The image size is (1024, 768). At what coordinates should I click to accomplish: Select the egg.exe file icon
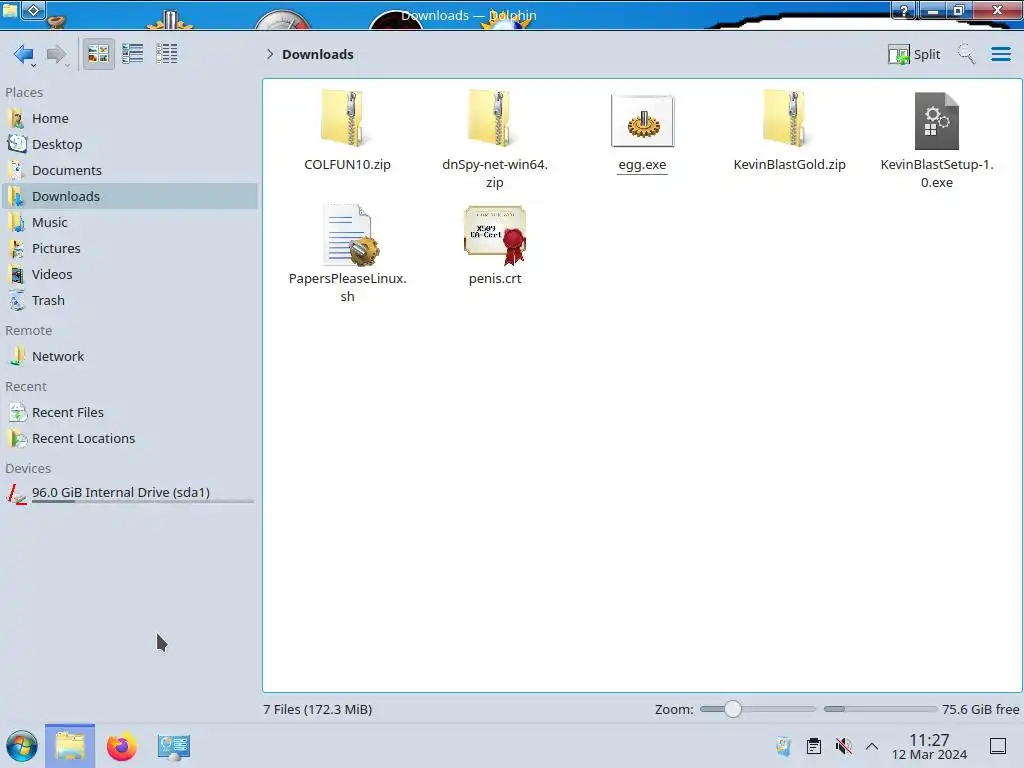click(643, 121)
